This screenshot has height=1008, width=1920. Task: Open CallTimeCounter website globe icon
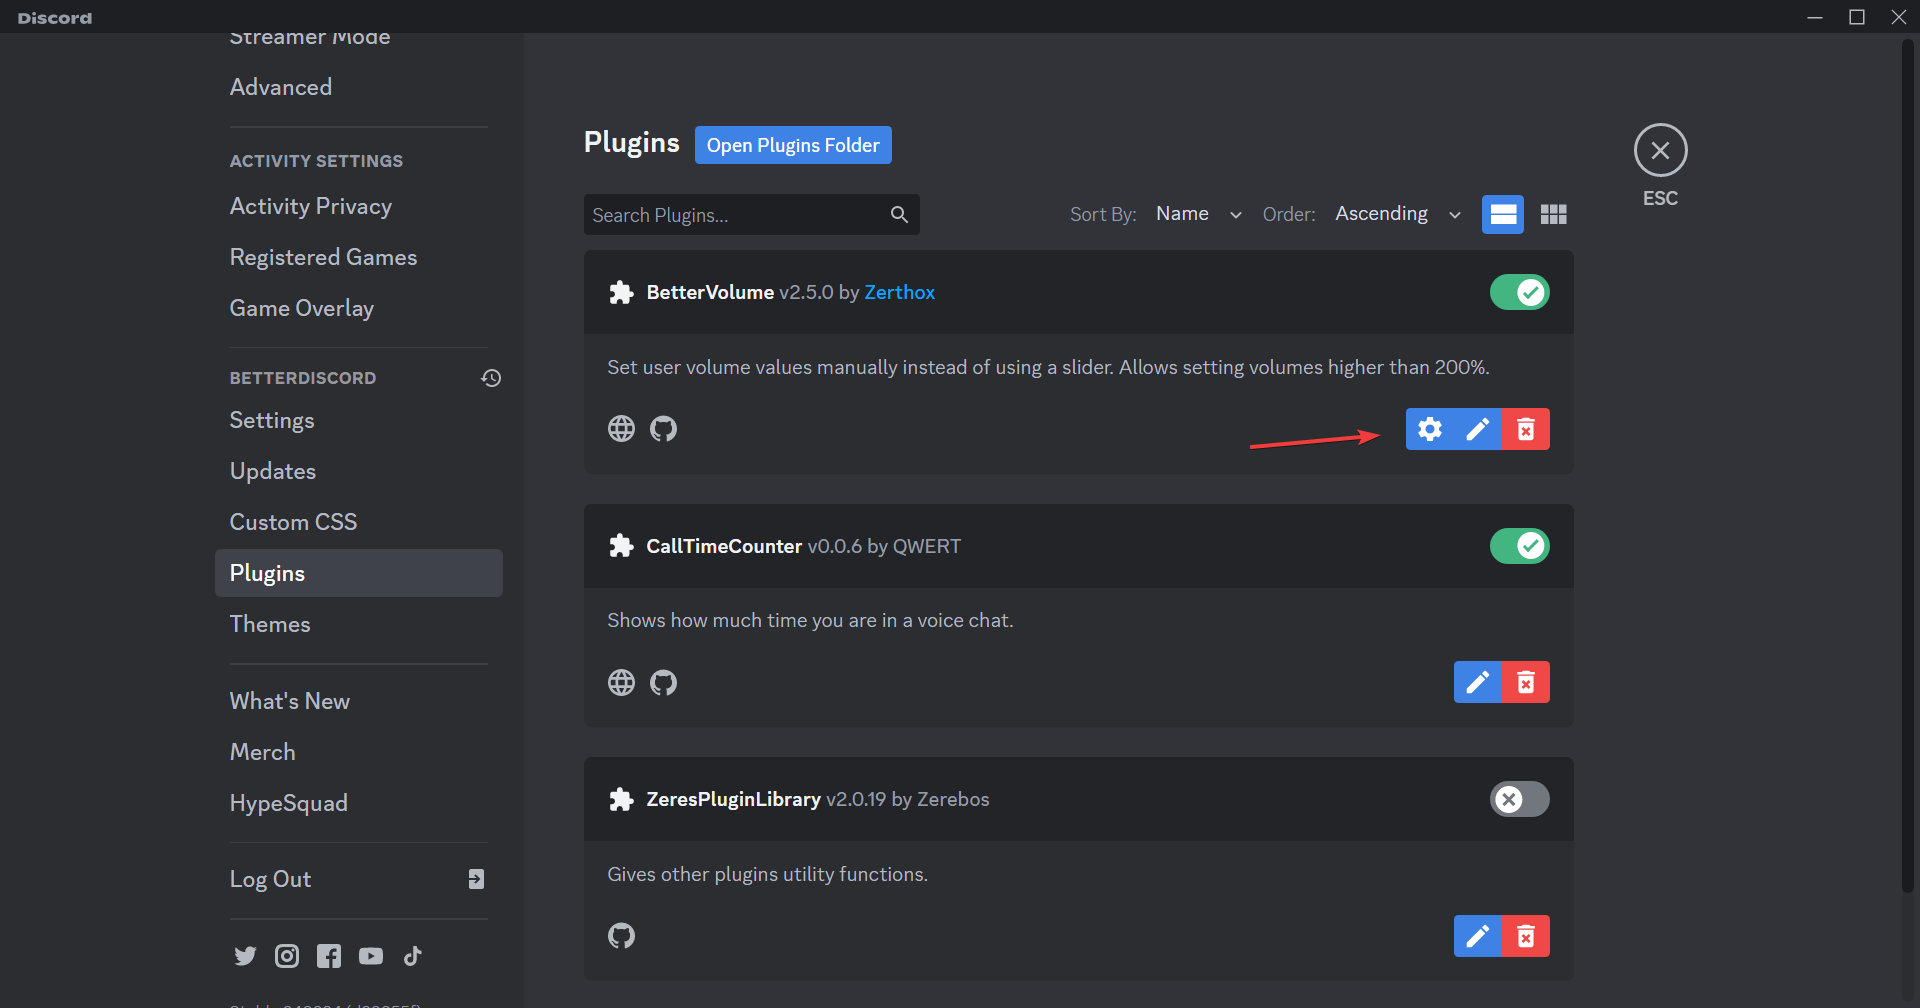[x=621, y=682]
